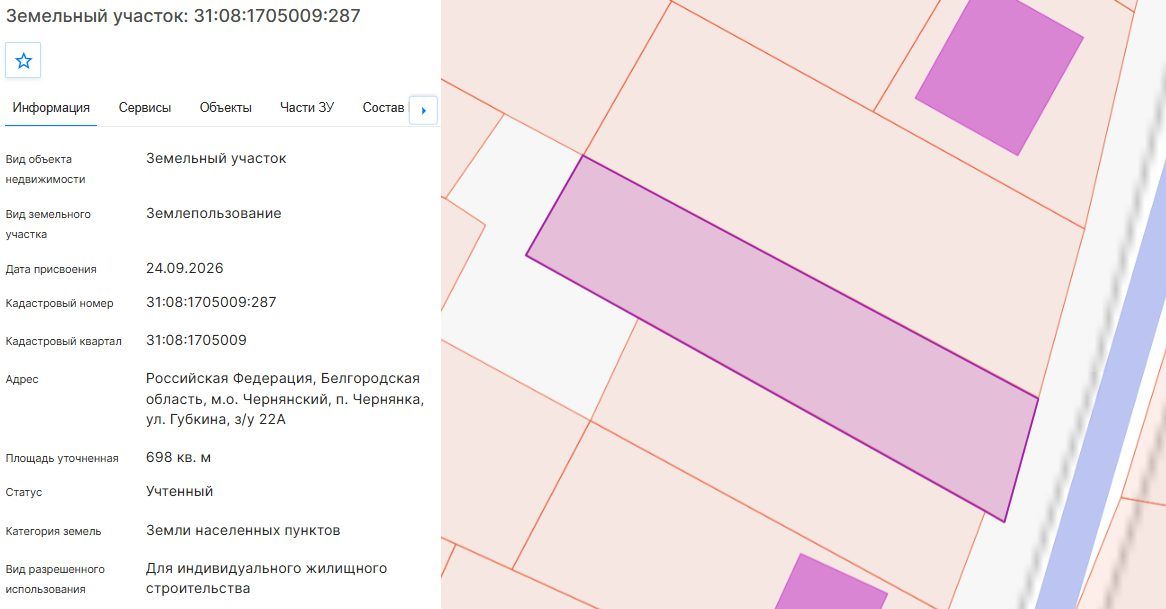Select the Для индивидуального жилищного строительства value

click(x=266, y=579)
